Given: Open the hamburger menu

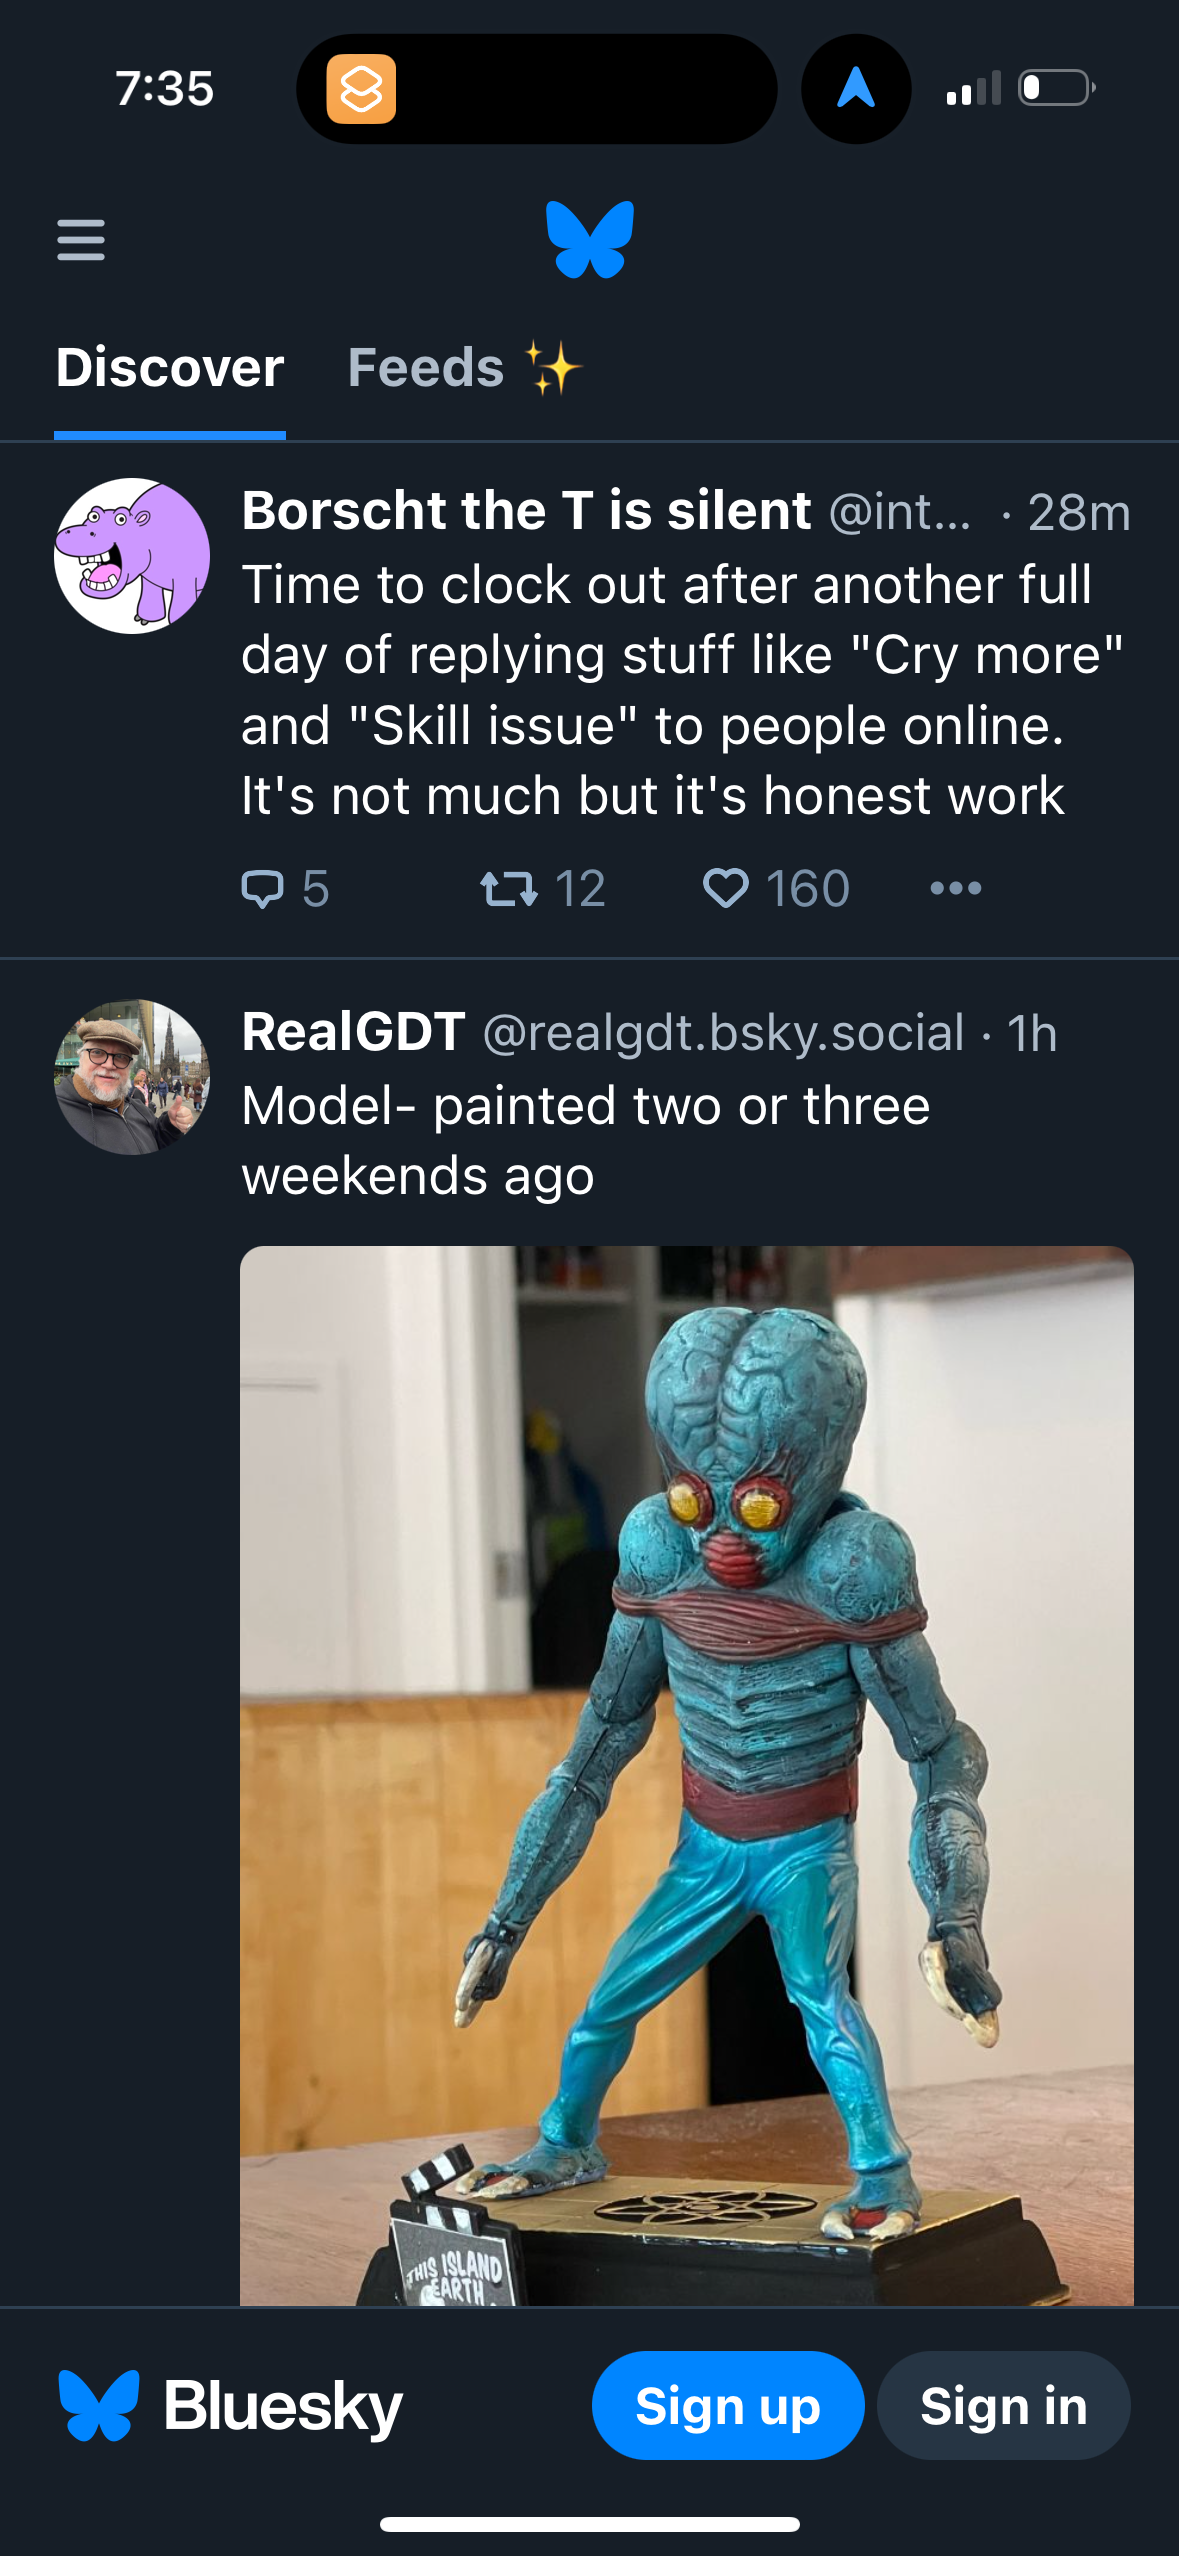Looking at the screenshot, I should [81, 240].
